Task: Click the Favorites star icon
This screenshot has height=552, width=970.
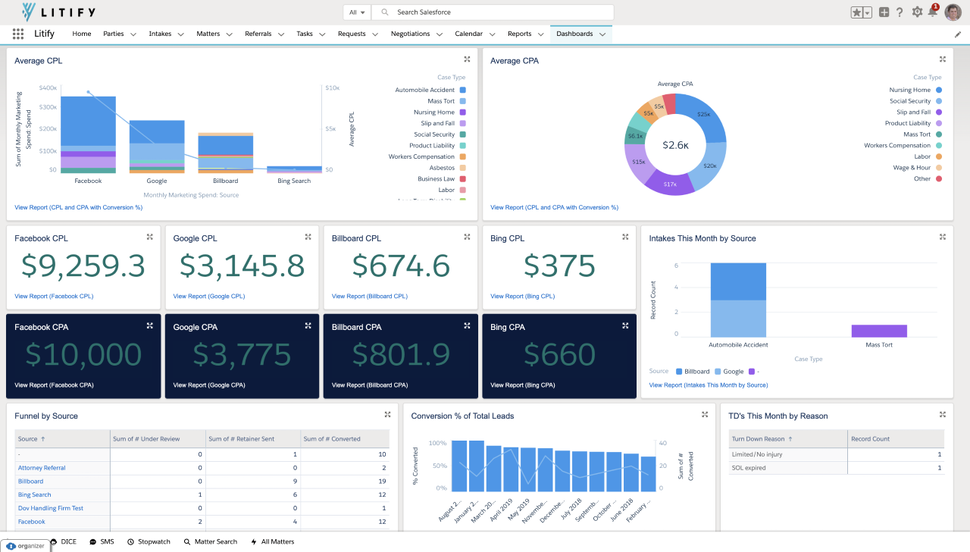Action: [857, 12]
